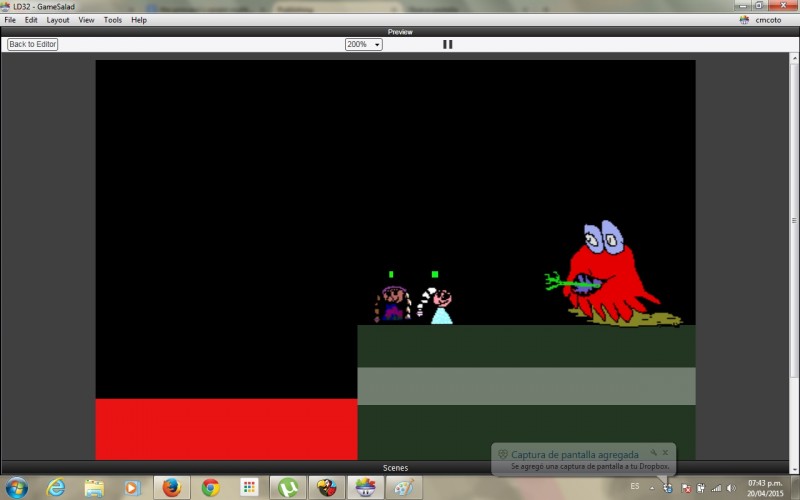The width and height of the screenshot is (800, 500).
Task: Open the View menu
Action: pos(86,20)
